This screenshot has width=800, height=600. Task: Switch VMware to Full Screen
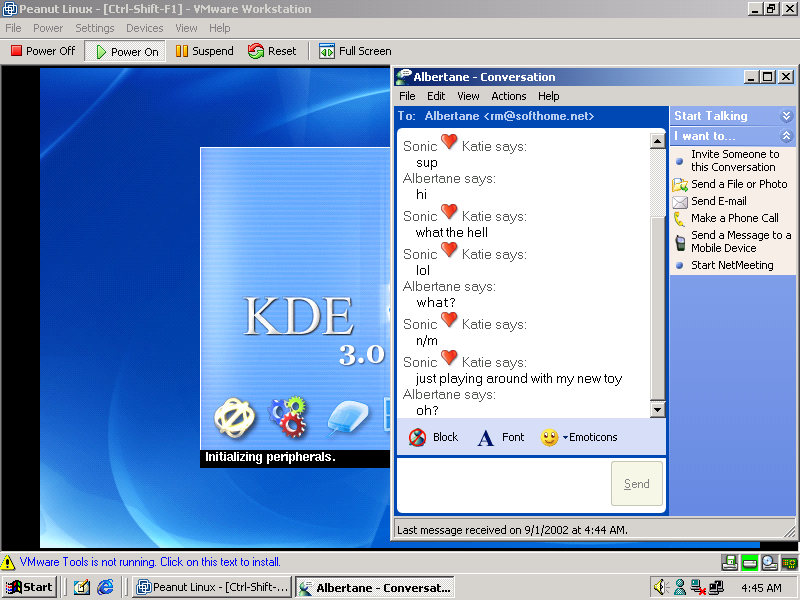[x=356, y=51]
